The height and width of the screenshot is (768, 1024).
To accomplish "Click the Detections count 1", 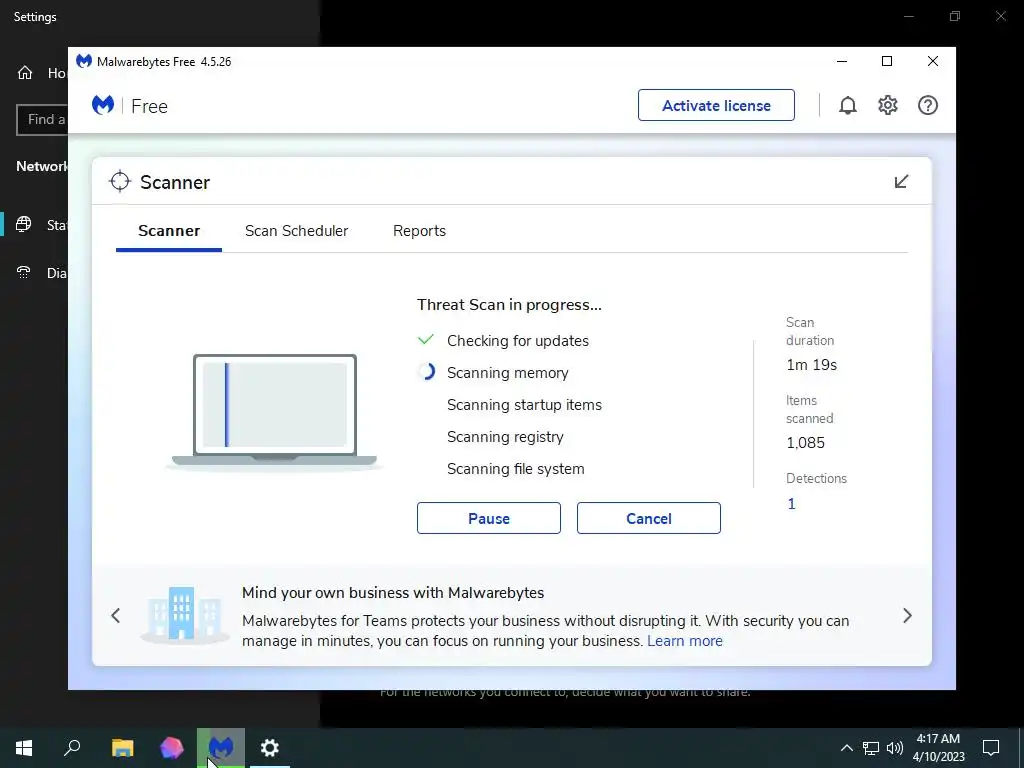I will click(792, 504).
